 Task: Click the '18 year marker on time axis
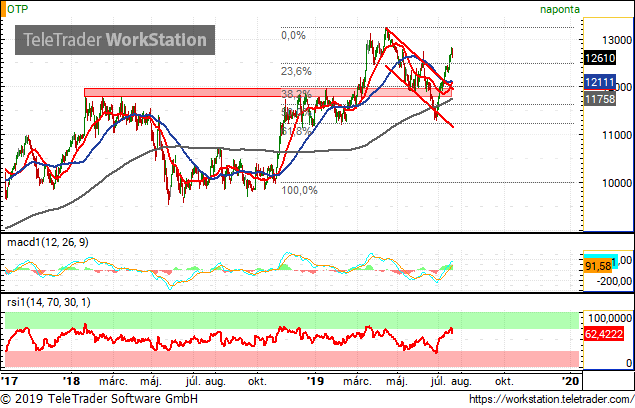[x=71, y=381]
